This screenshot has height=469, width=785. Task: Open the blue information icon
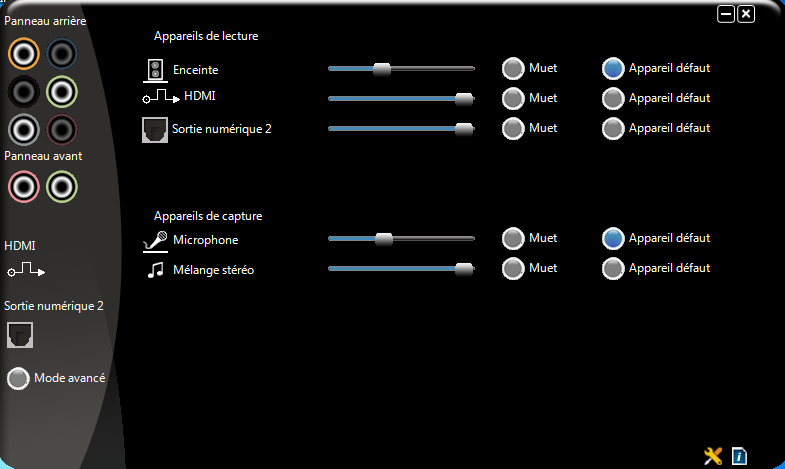point(739,456)
